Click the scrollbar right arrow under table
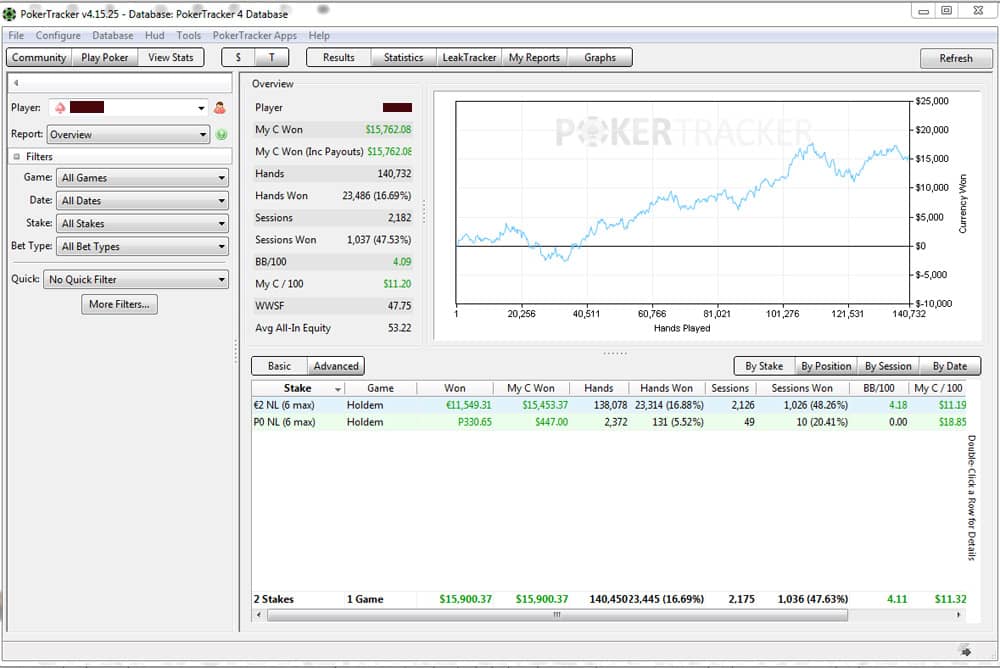The width and height of the screenshot is (1000, 668). (959, 615)
